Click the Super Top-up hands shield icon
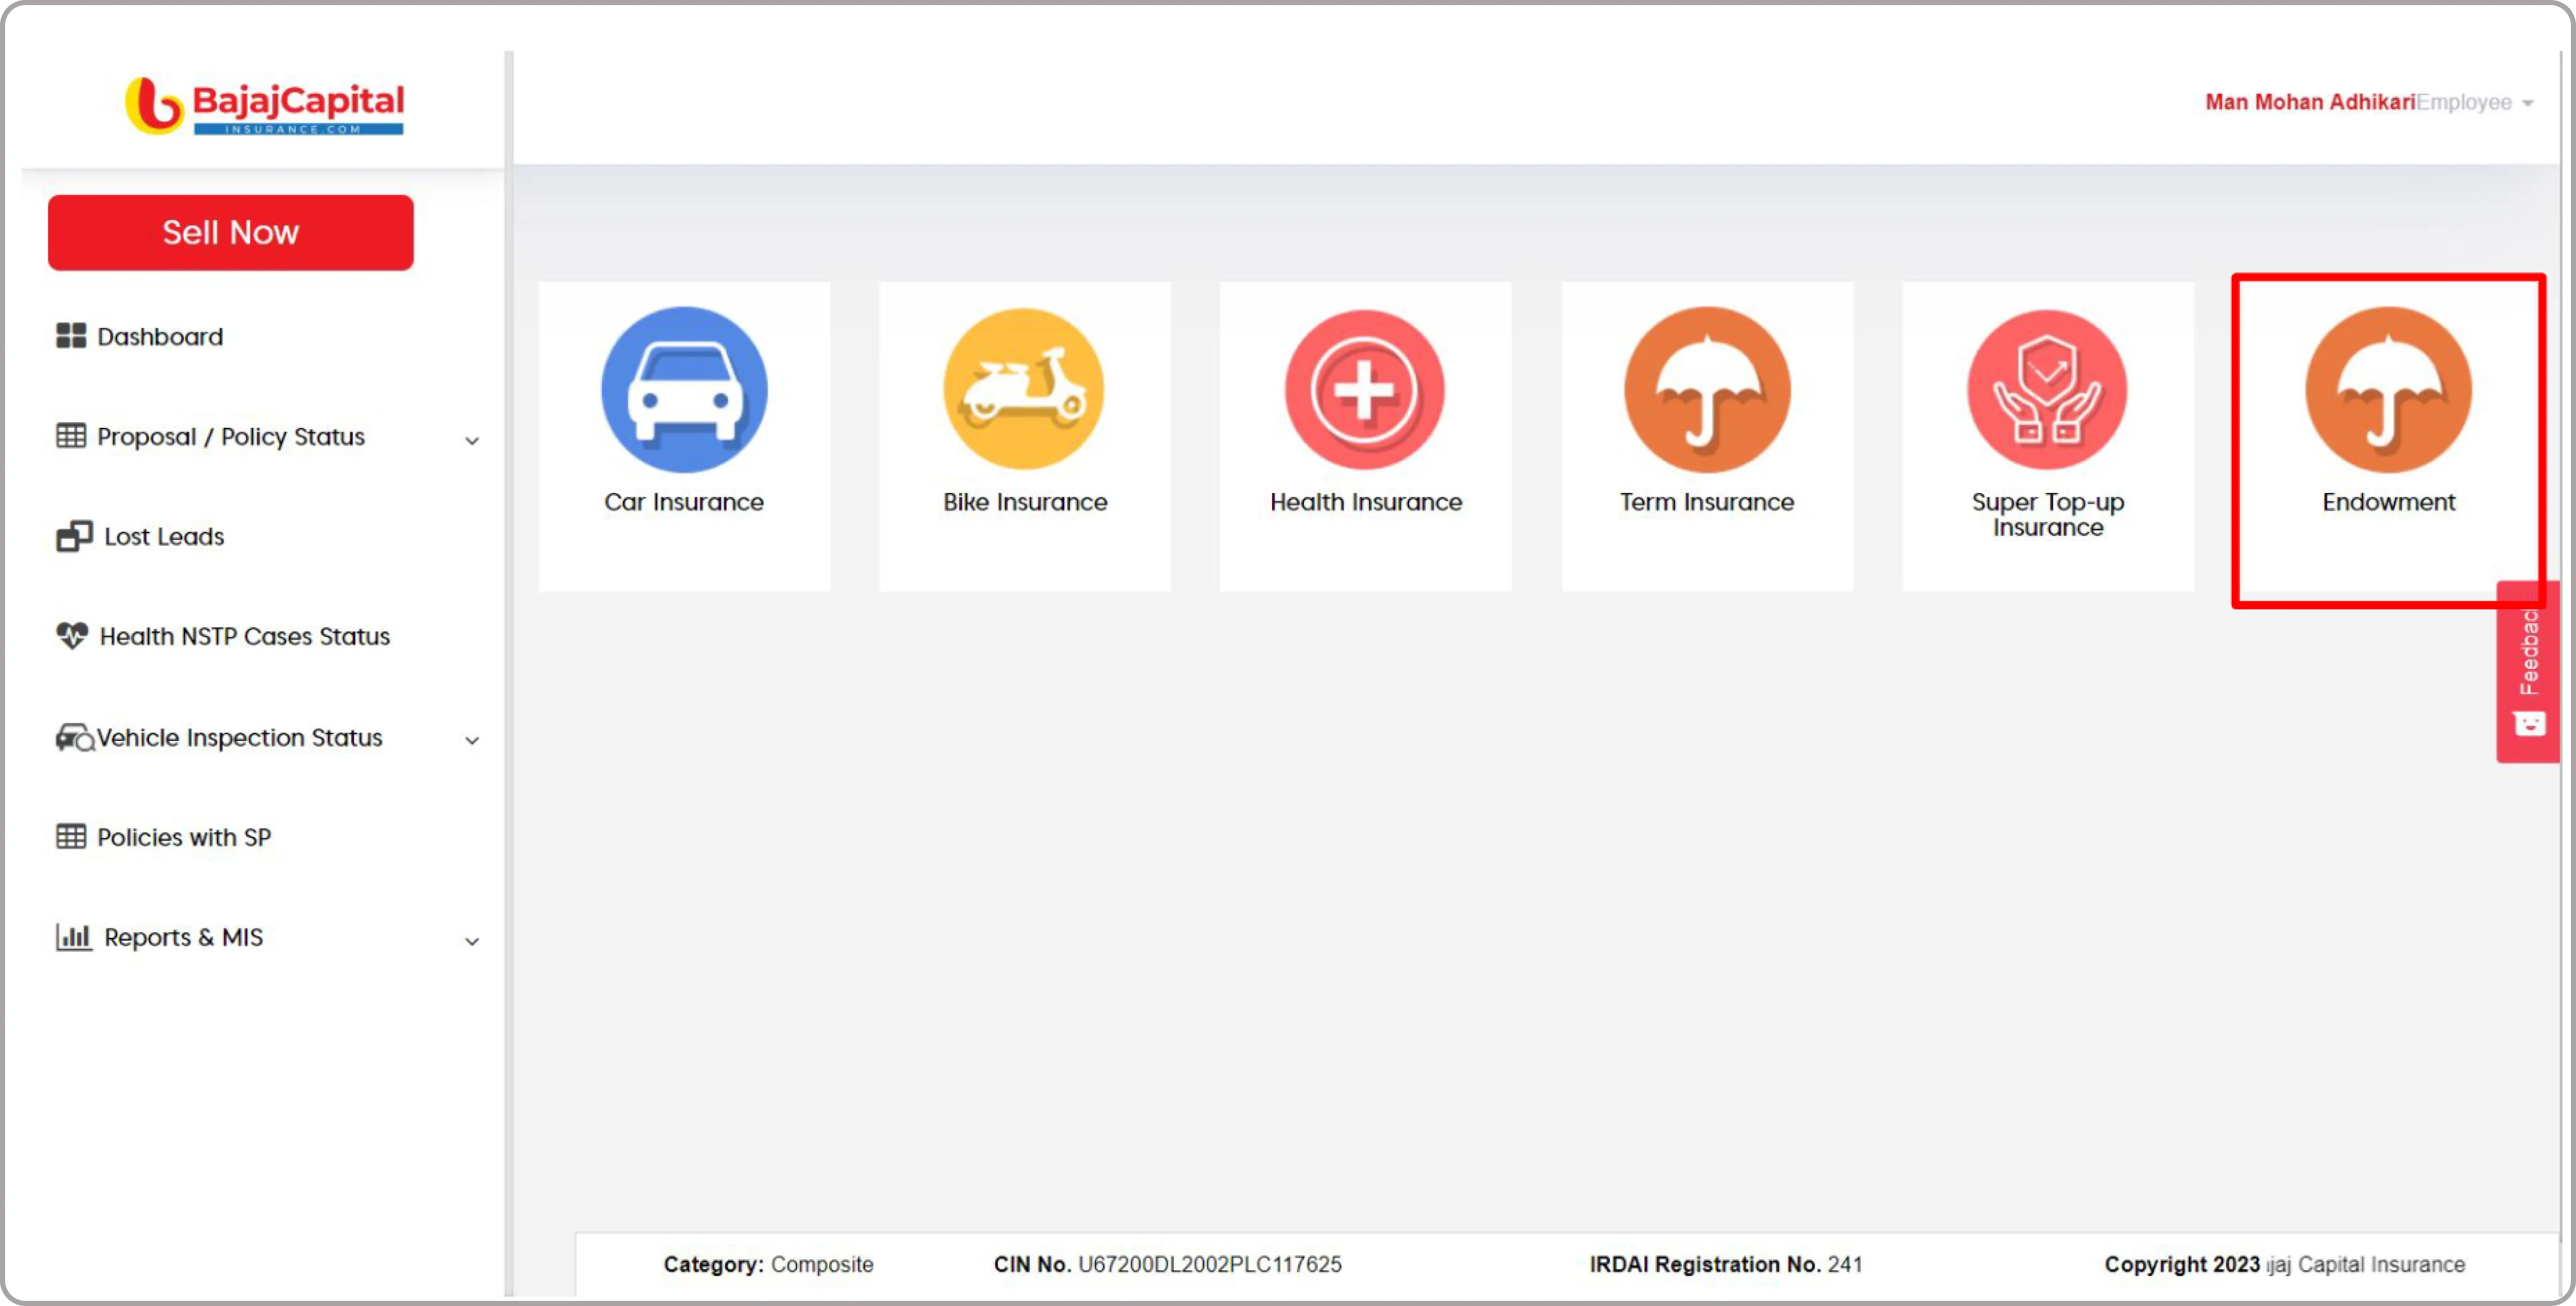The width and height of the screenshot is (2576, 1306). pyautogui.click(x=2047, y=389)
